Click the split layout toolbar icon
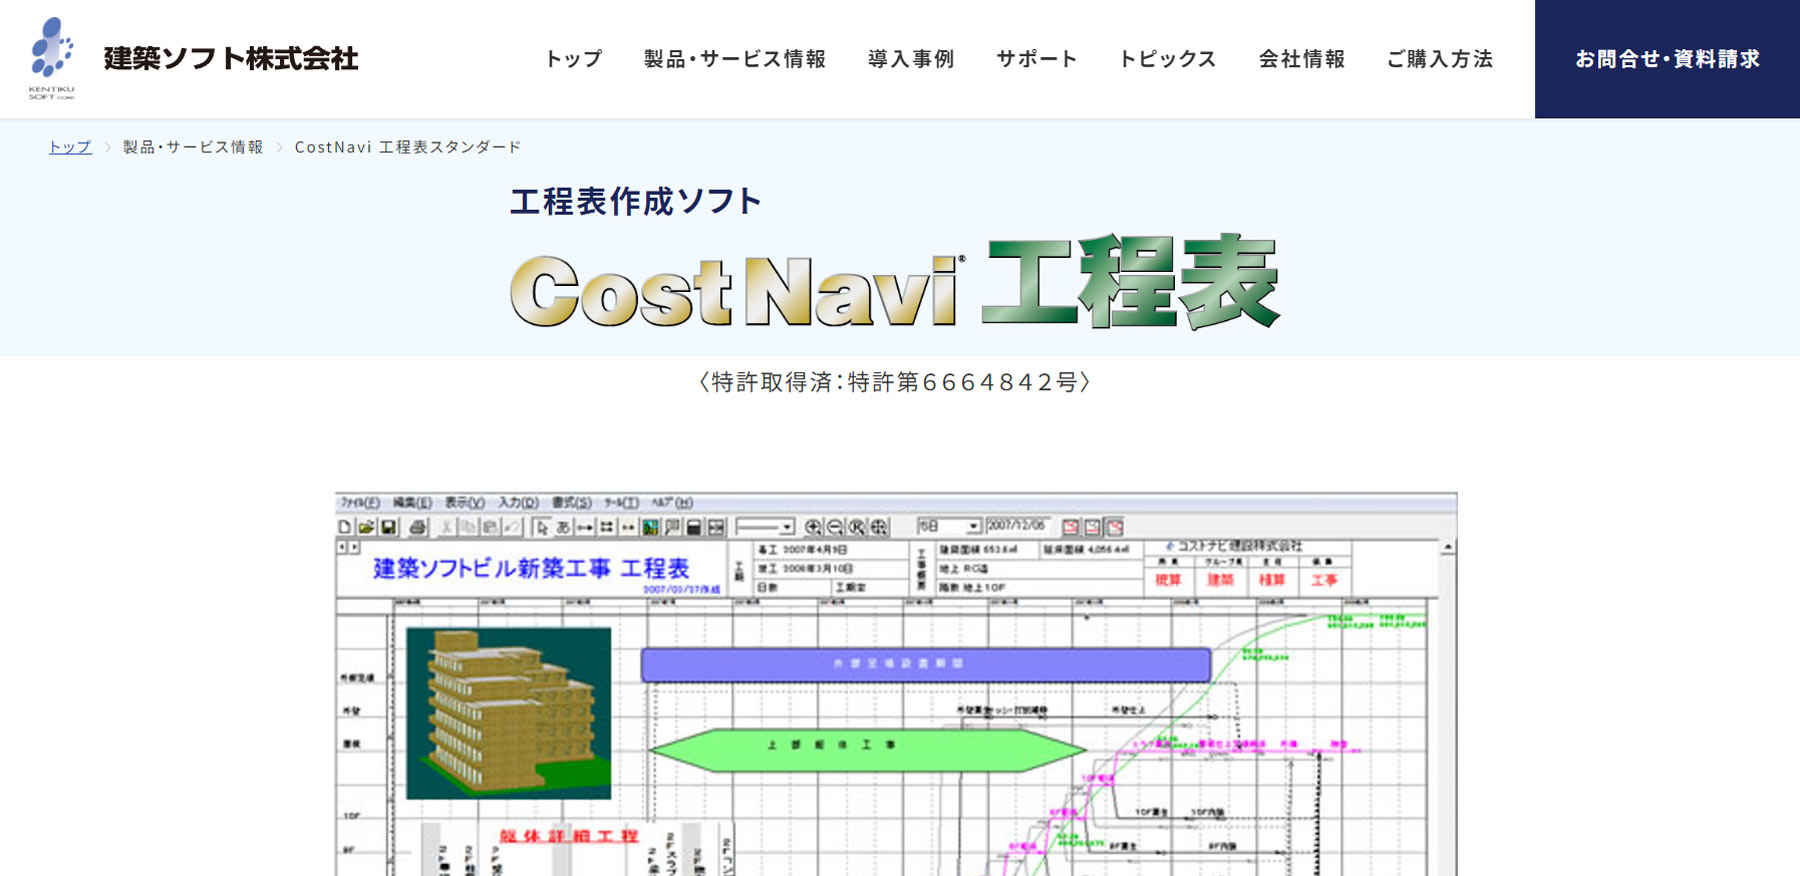This screenshot has width=1800, height=876. click(716, 527)
